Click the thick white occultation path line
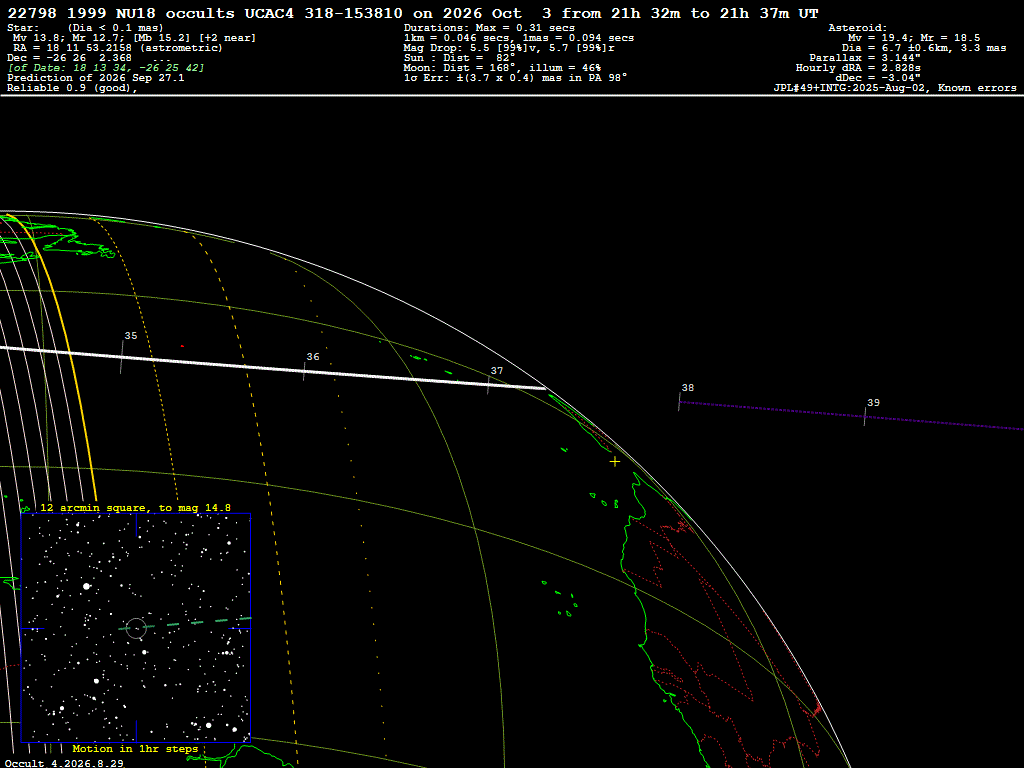The height and width of the screenshot is (768, 1024). click(x=273, y=368)
